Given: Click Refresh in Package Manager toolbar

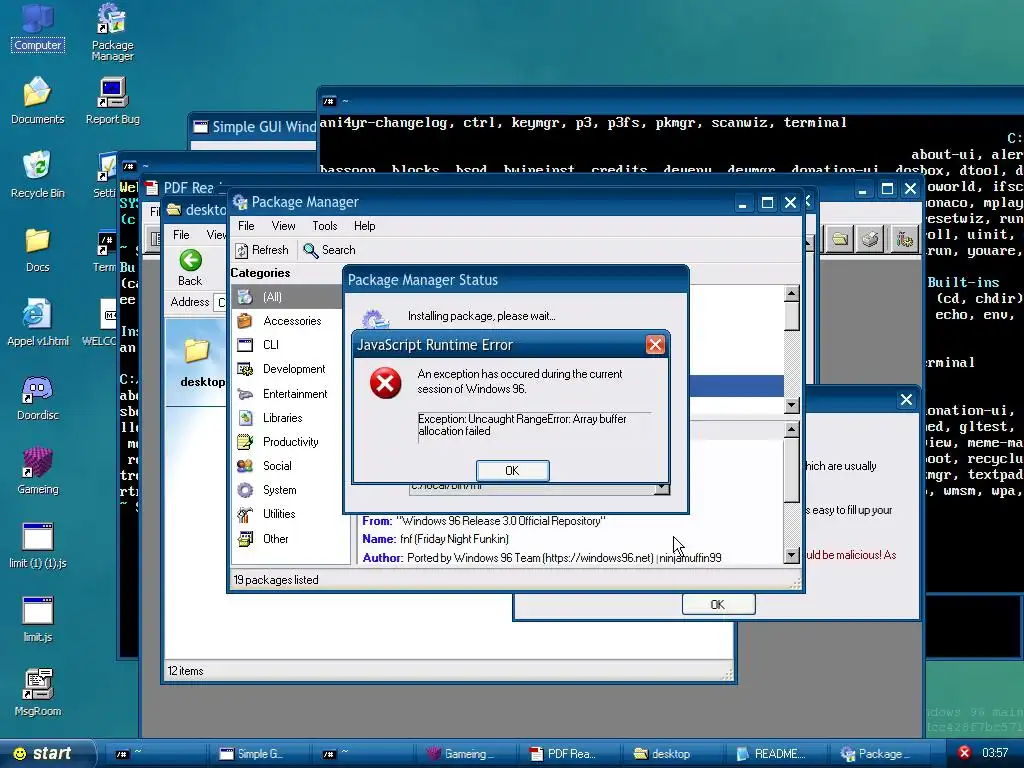Looking at the screenshot, I should pyautogui.click(x=262, y=250).
